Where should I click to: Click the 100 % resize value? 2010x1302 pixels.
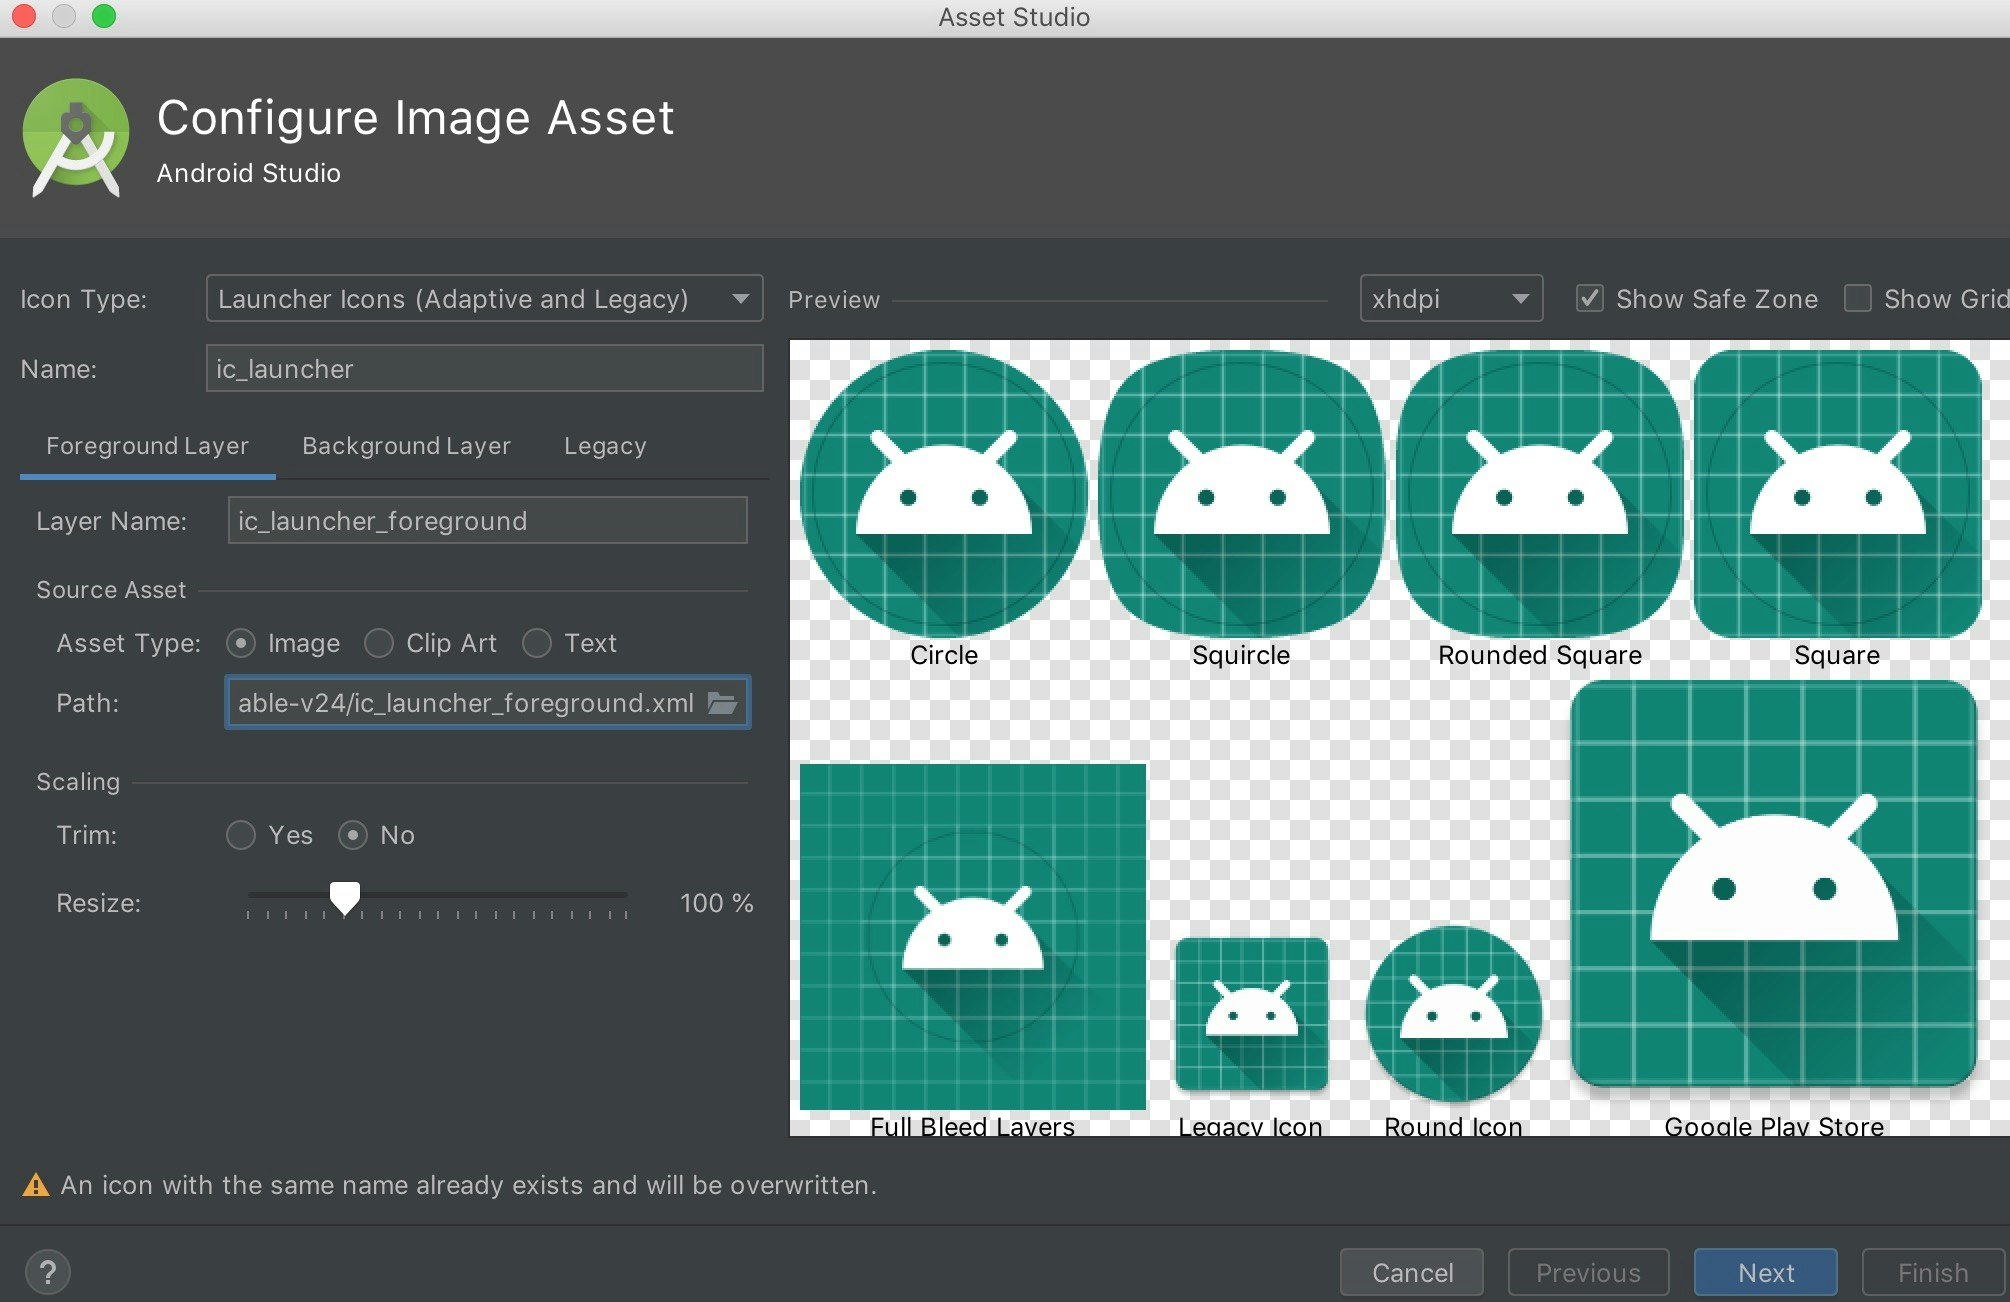coord(717,903)
